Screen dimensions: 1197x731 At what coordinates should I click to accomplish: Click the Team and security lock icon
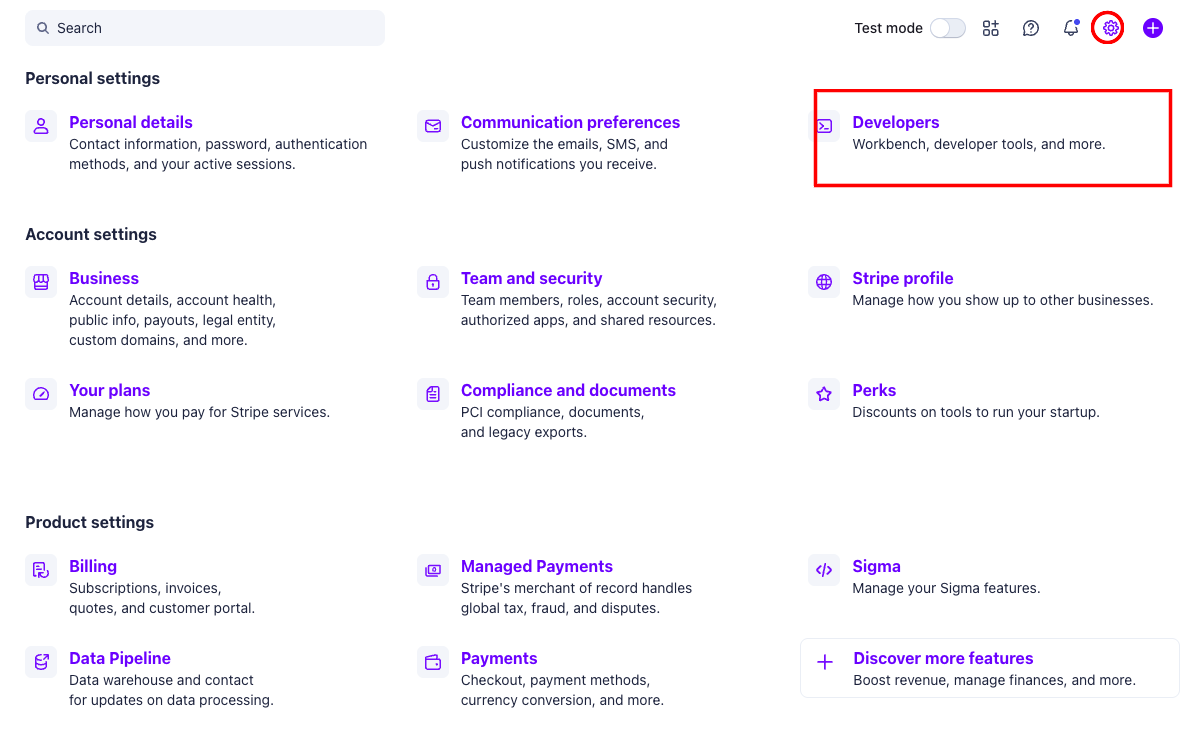(x=432, y=282)
